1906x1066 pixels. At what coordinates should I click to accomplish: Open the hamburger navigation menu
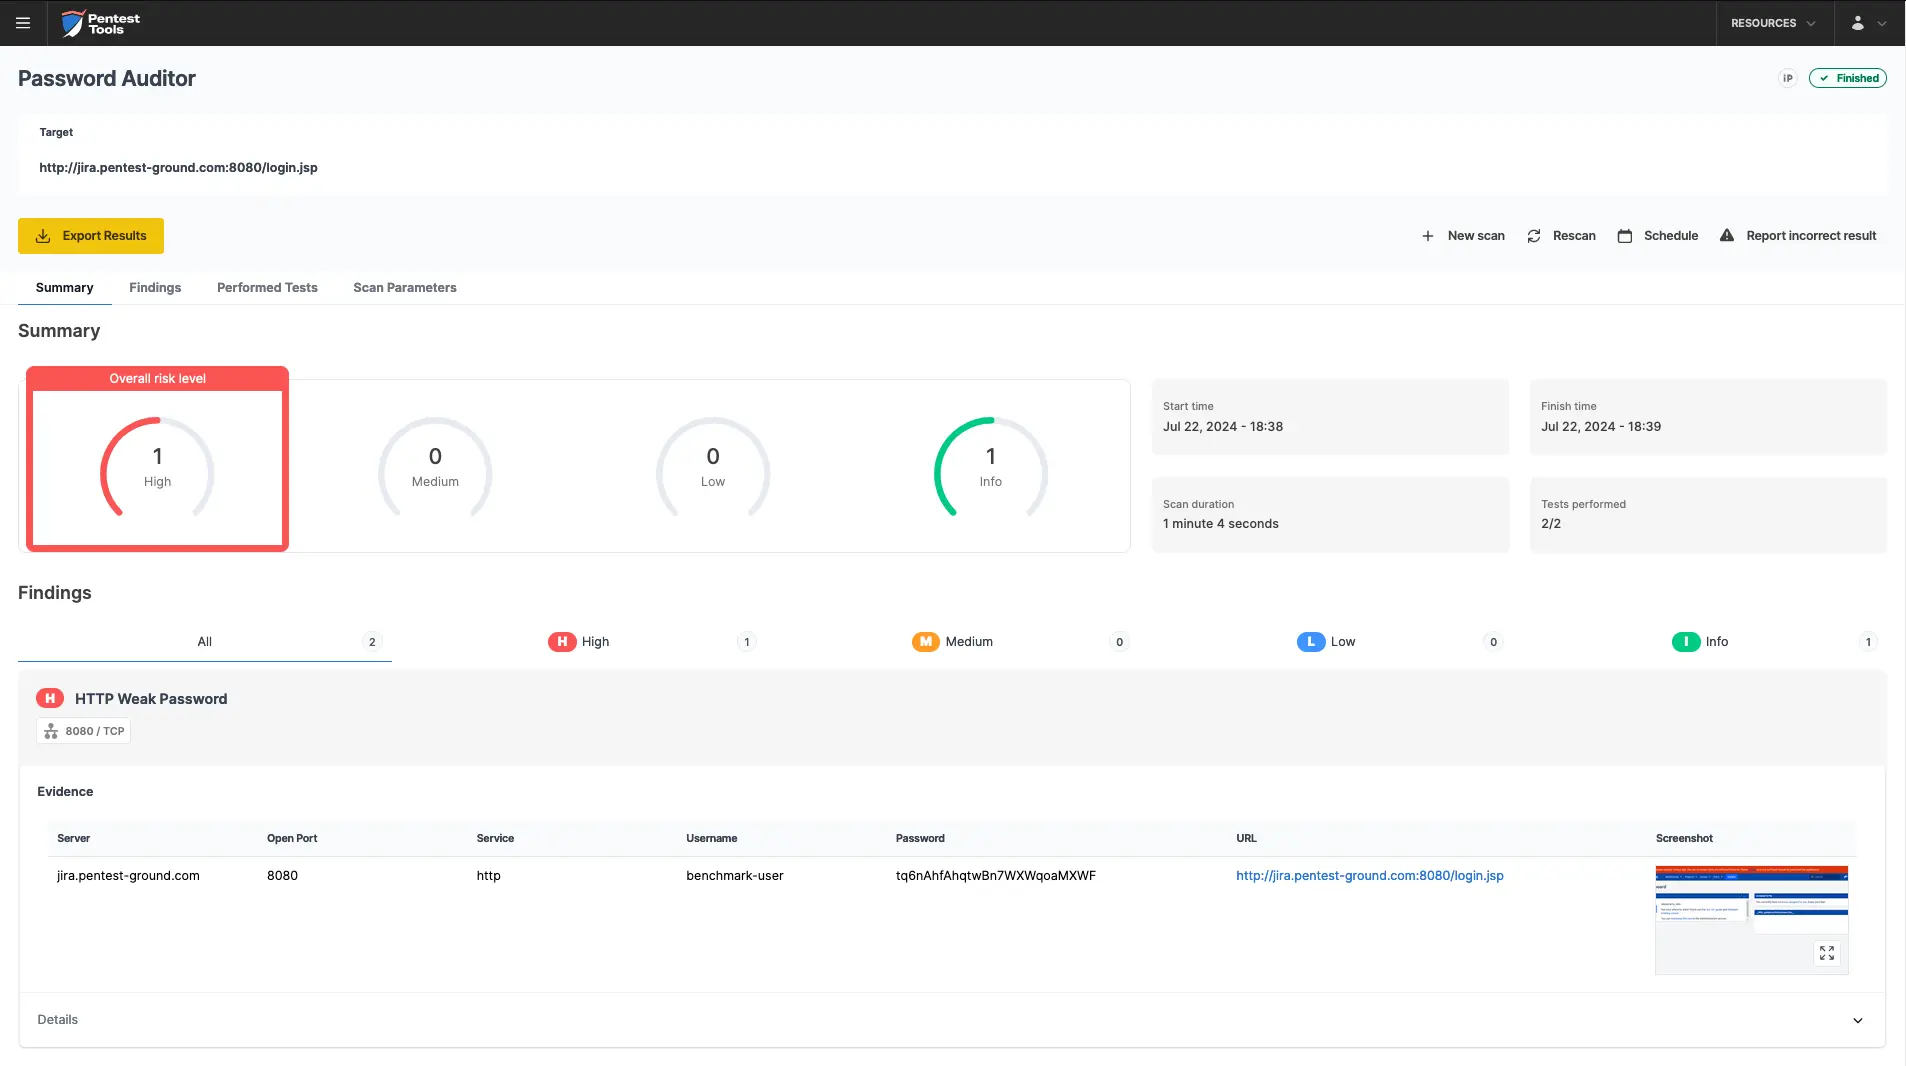23,23
